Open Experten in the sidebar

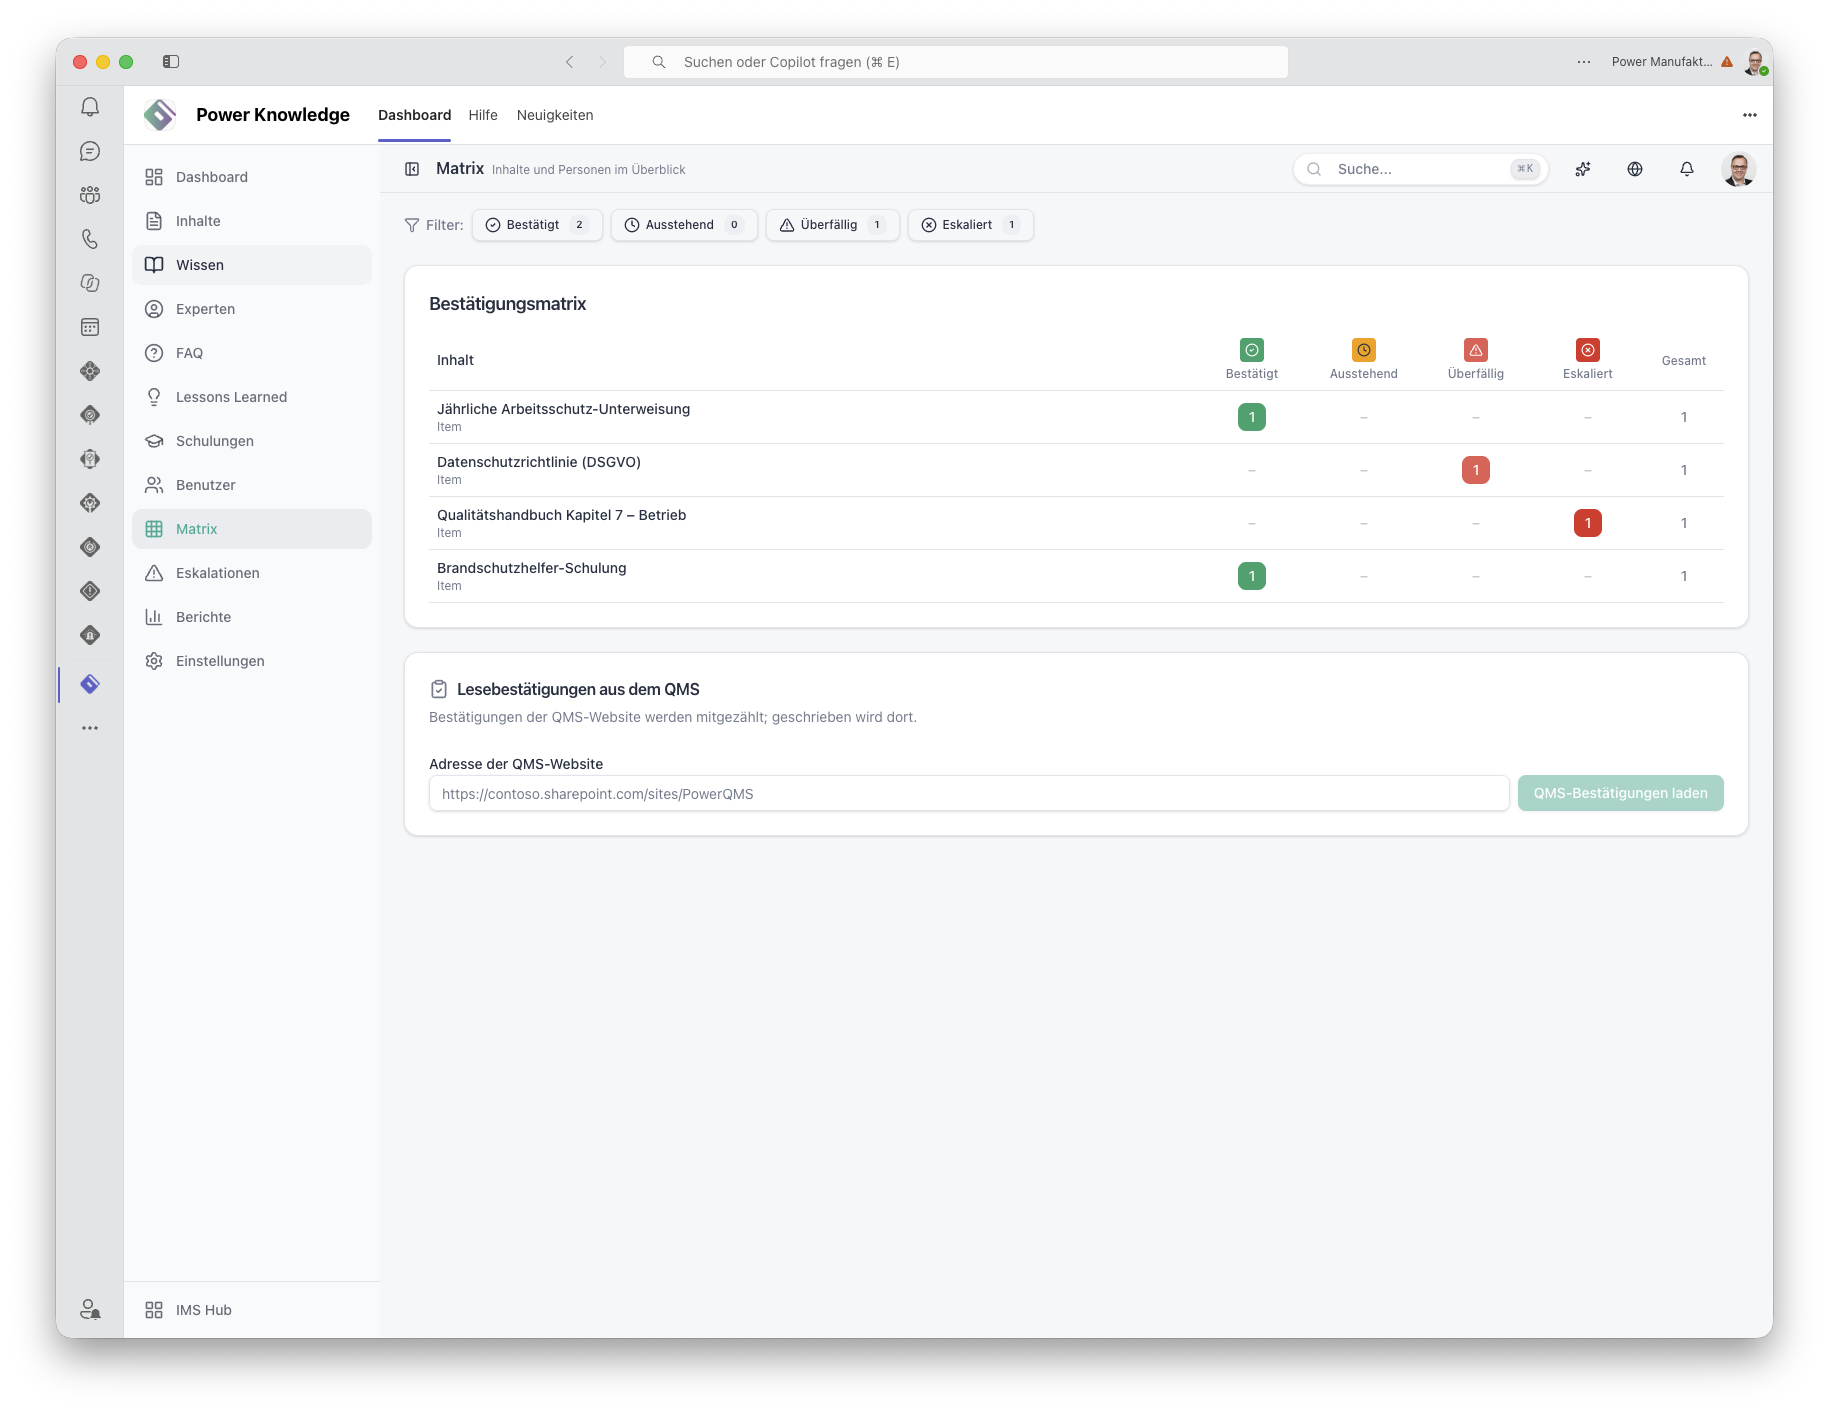252,309
